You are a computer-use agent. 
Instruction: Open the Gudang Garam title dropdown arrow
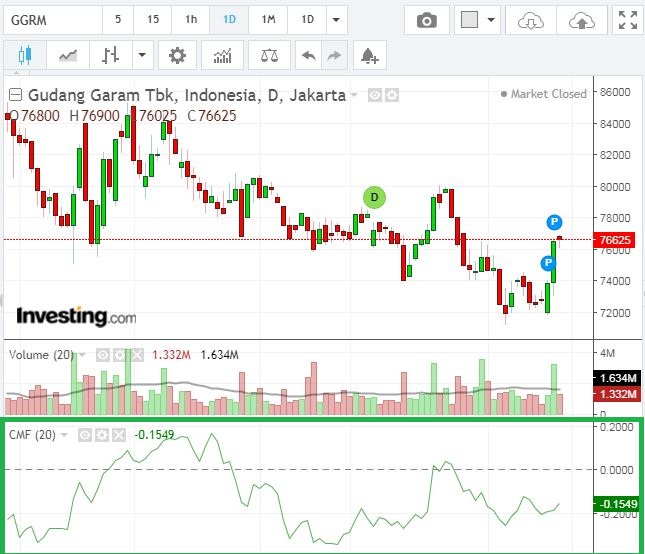(x=354, y=95)
